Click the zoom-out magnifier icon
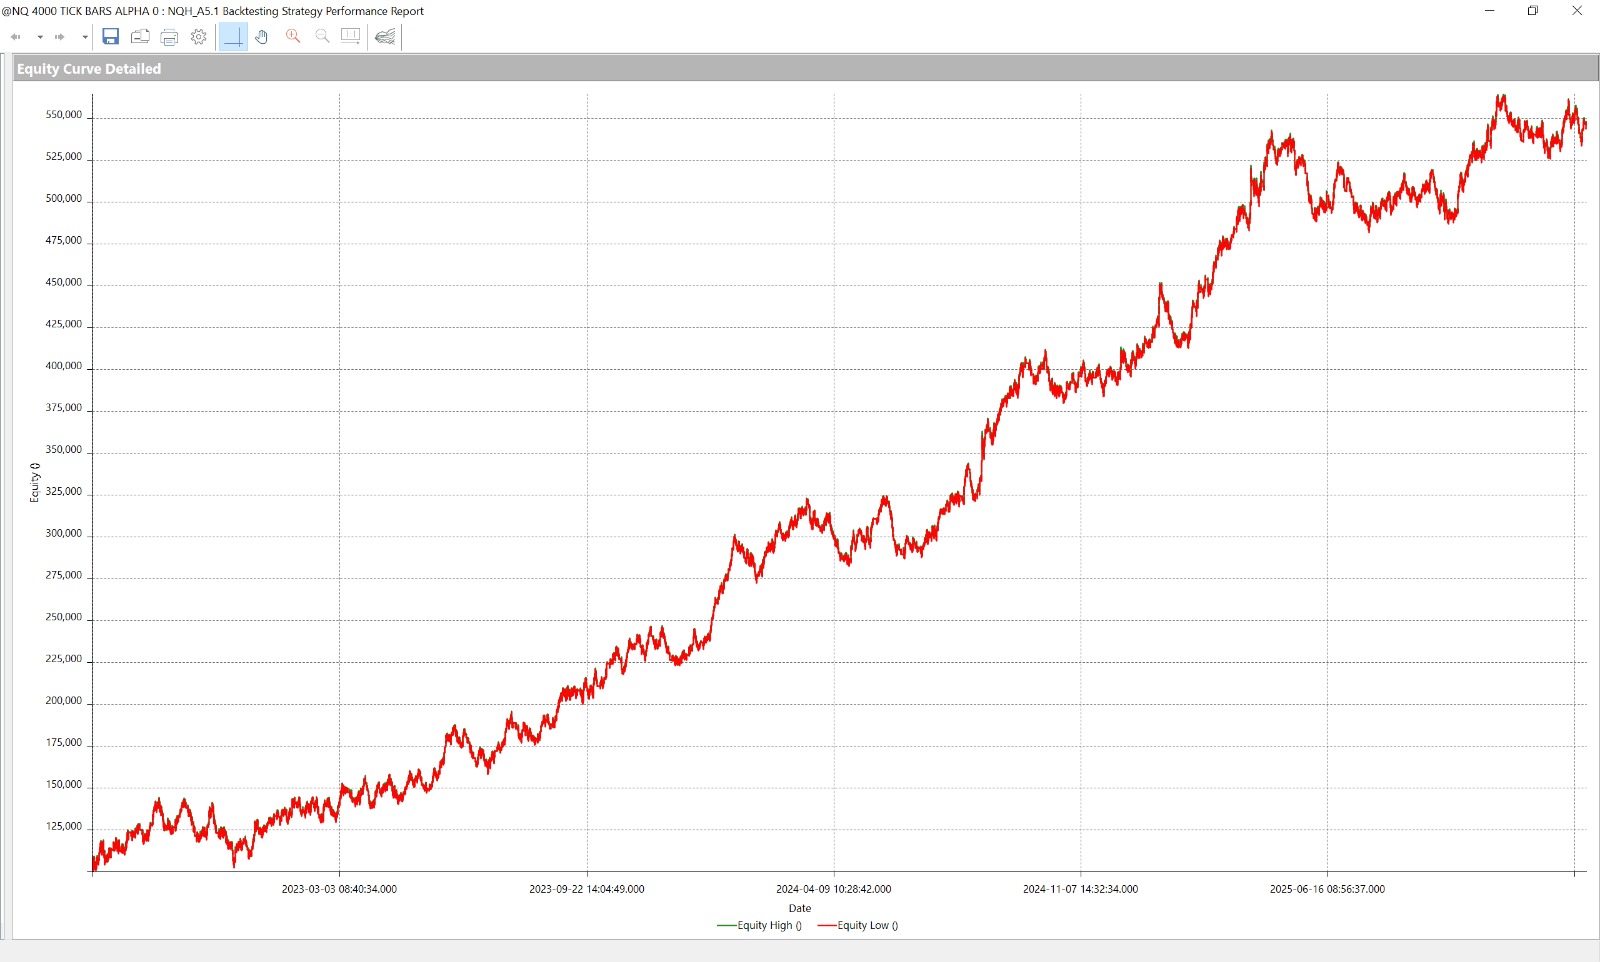1600x962 pixels. [x=322, y=37]
